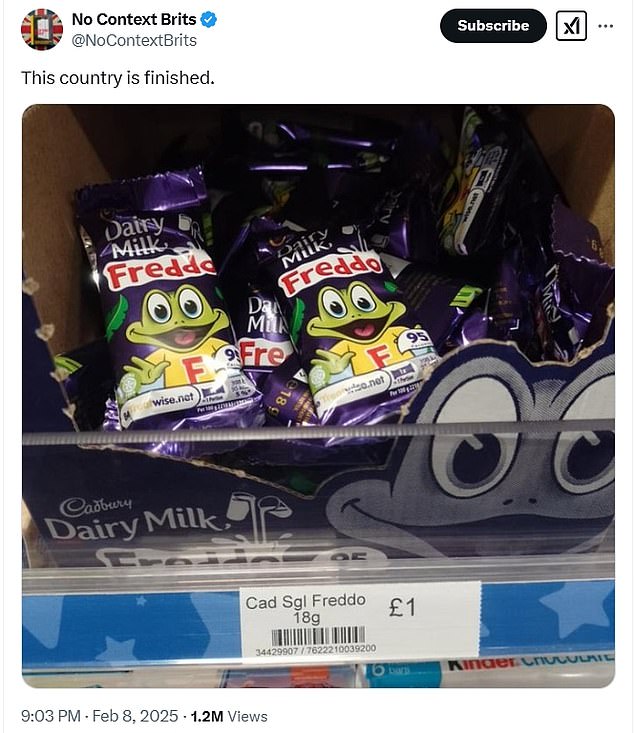Viewport: 634px width, 733px height.
Task: Click the No Context Brits profile avatar
Action: [x=42, y=29]
